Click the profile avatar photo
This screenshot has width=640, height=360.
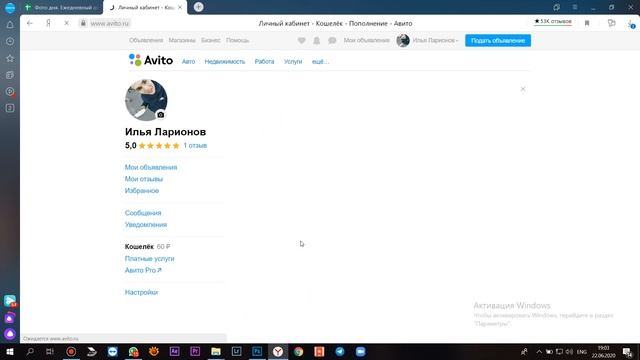pyautogui.click(x=146, y=100)
